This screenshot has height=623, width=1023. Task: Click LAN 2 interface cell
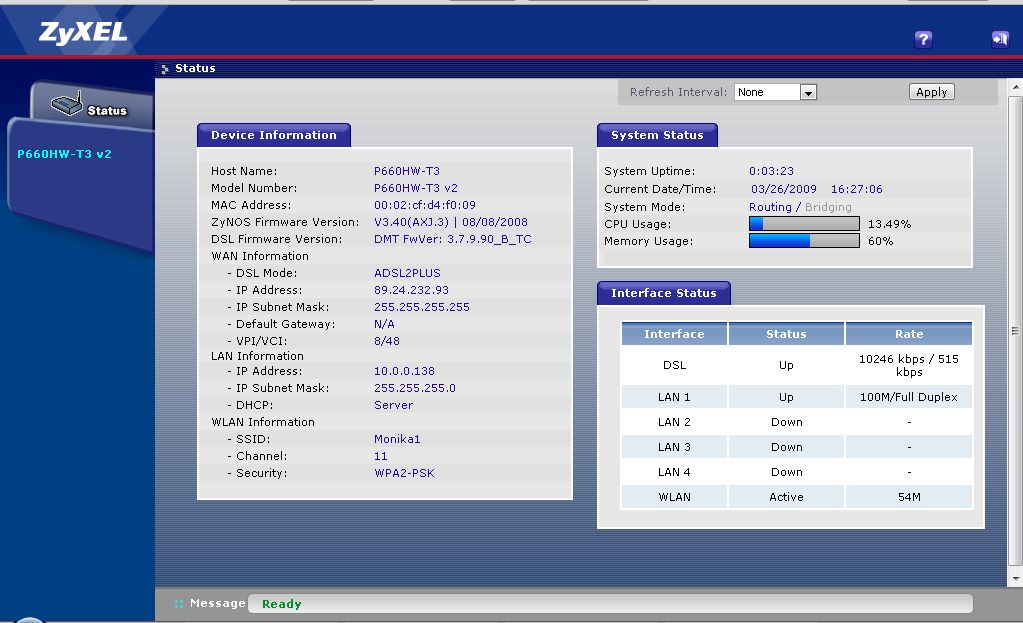[x=674, y=422]
